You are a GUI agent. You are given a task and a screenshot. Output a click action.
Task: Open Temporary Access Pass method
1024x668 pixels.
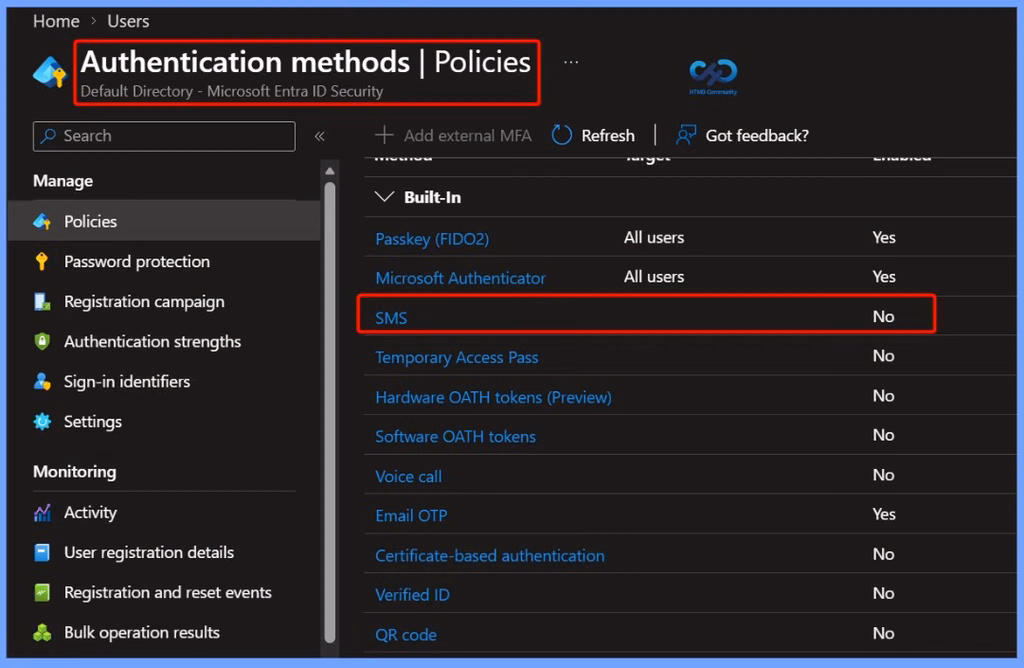[x=456, y=357]
